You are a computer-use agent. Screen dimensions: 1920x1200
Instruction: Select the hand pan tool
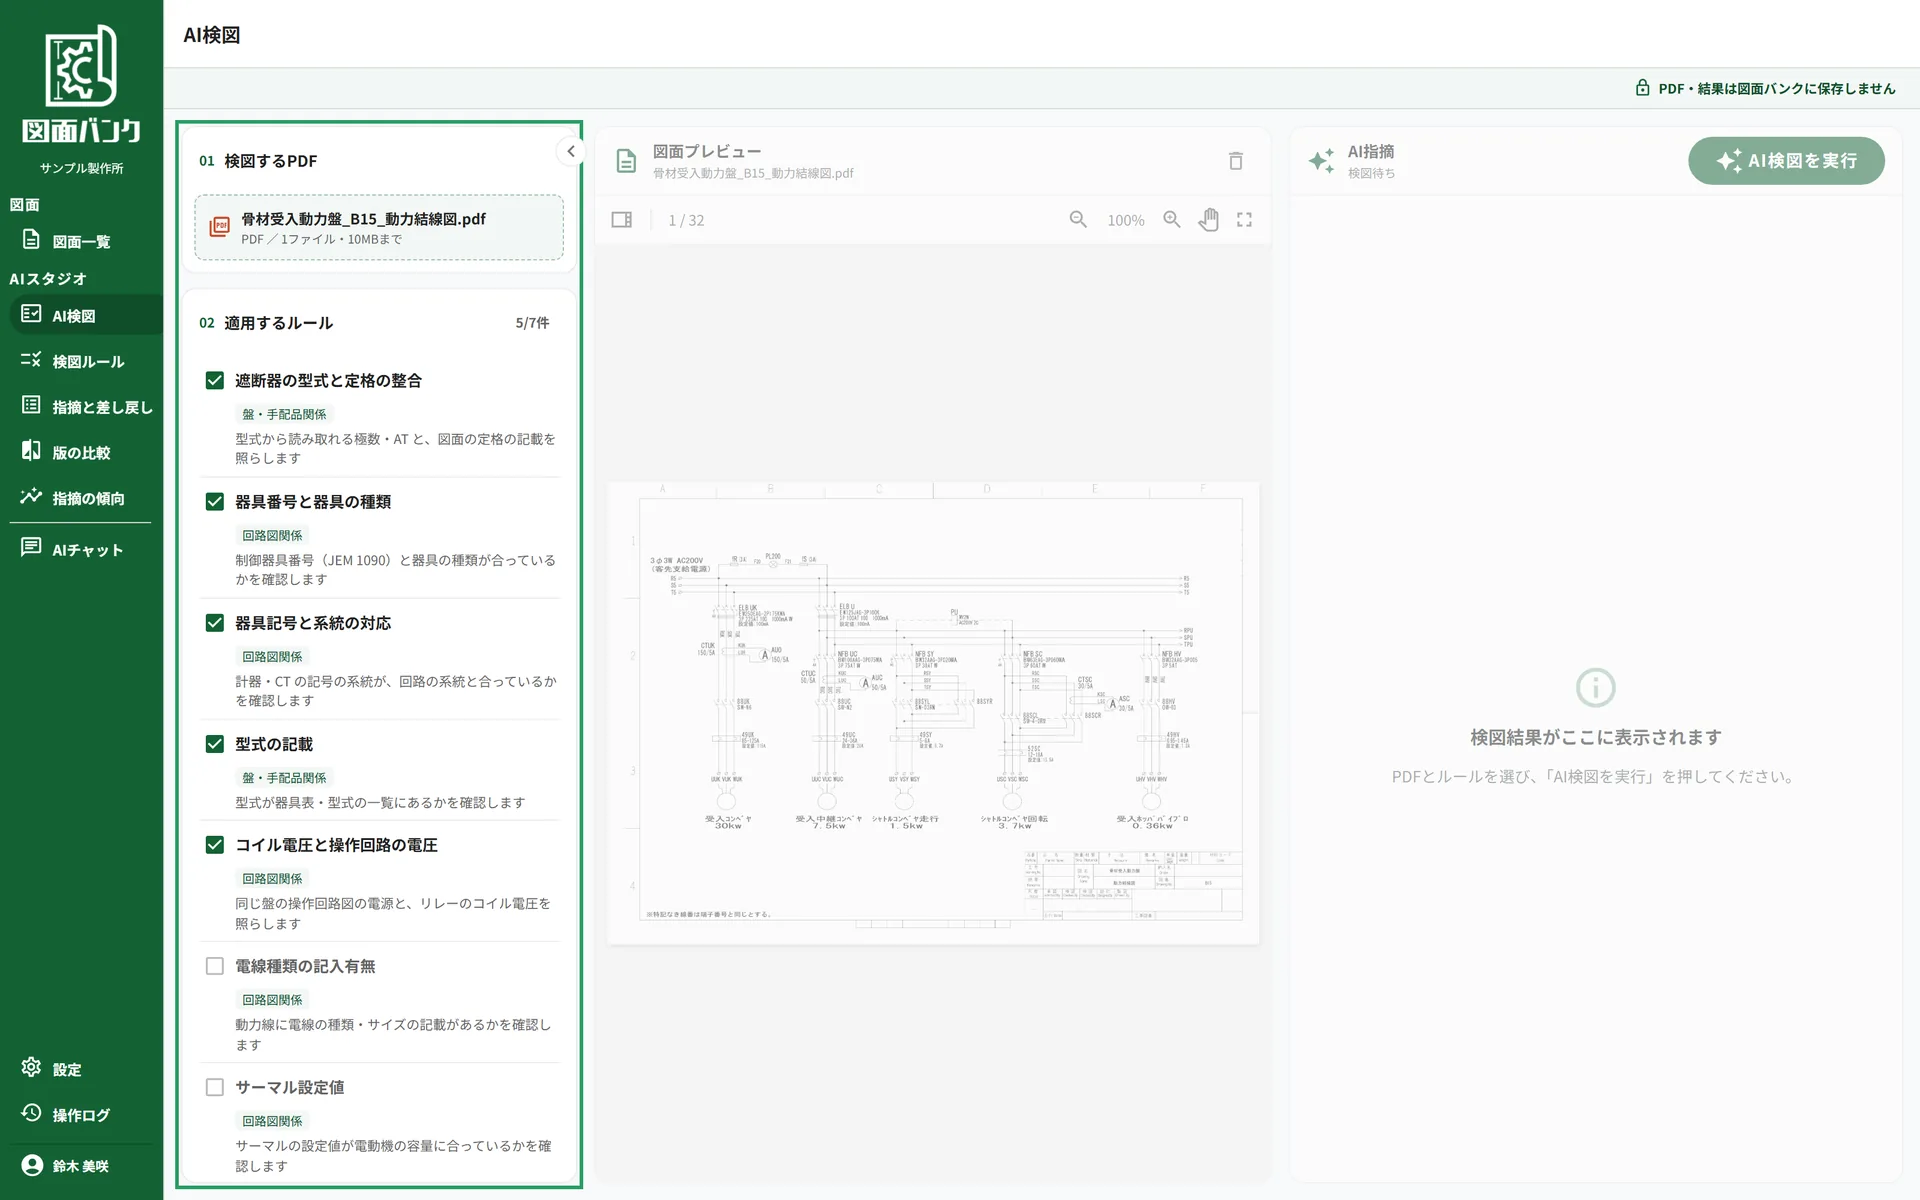1209,220
